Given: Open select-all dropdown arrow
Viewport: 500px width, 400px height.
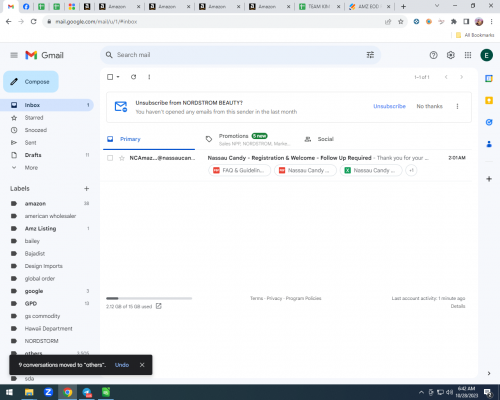Looking at the screenshot, I should click(118, 77).
